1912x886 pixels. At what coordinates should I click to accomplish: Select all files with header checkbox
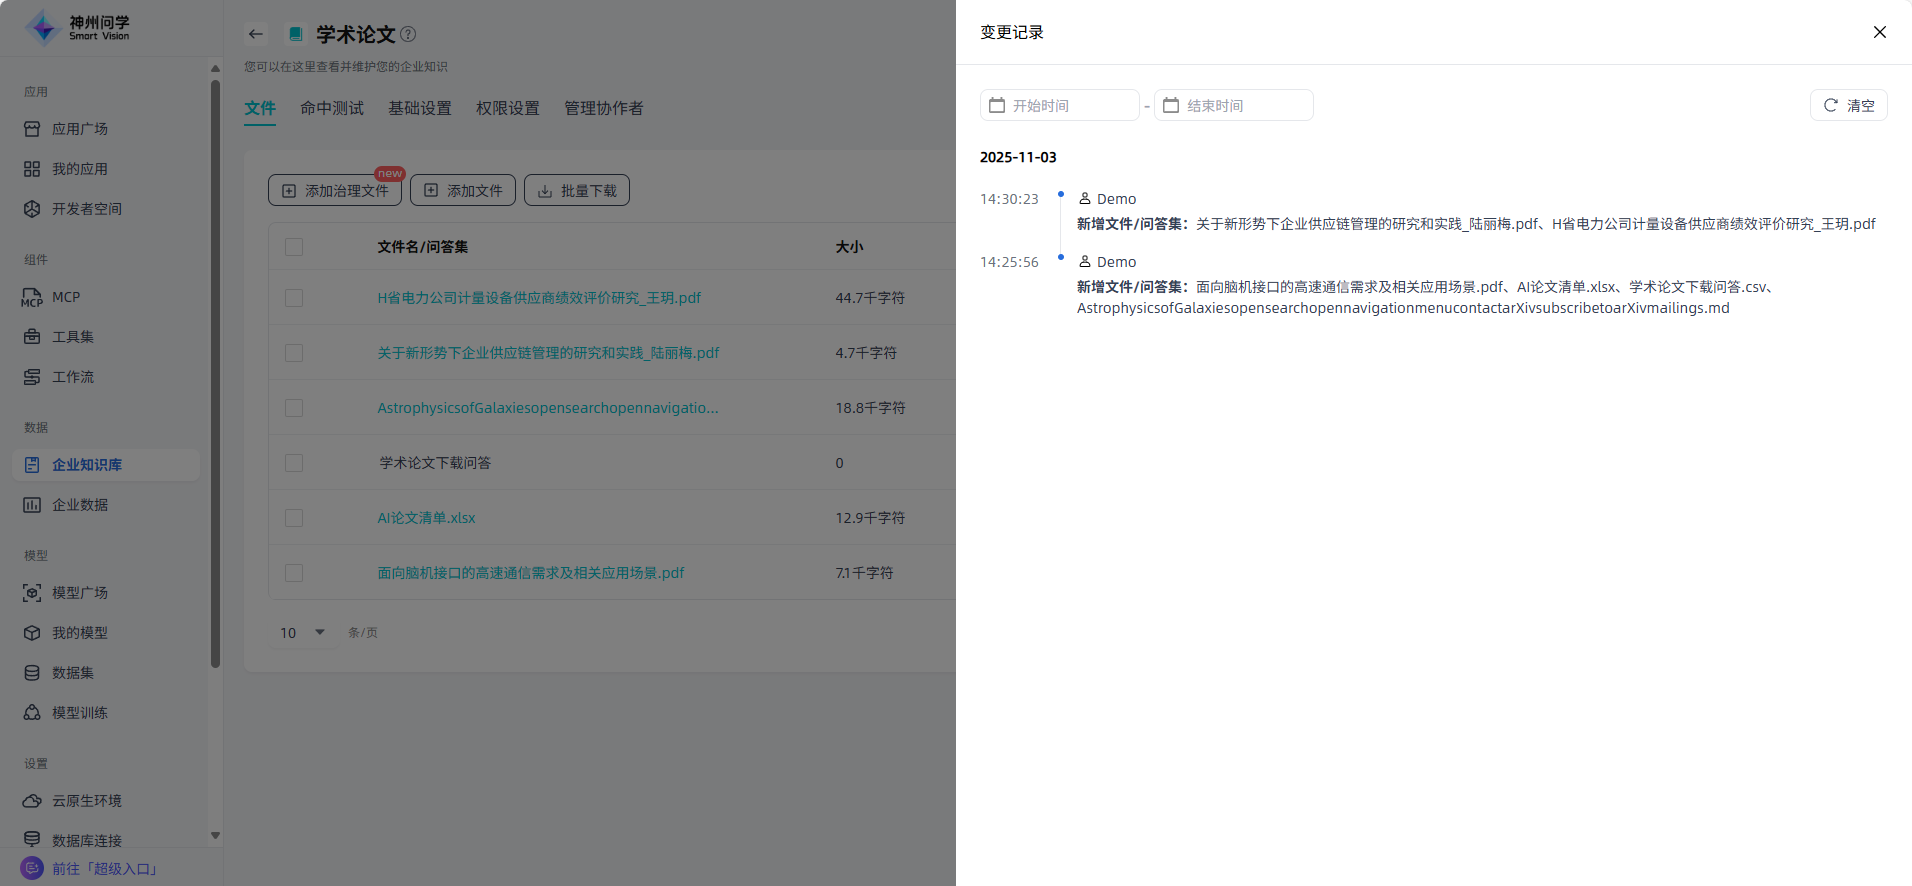pos(294,247)
